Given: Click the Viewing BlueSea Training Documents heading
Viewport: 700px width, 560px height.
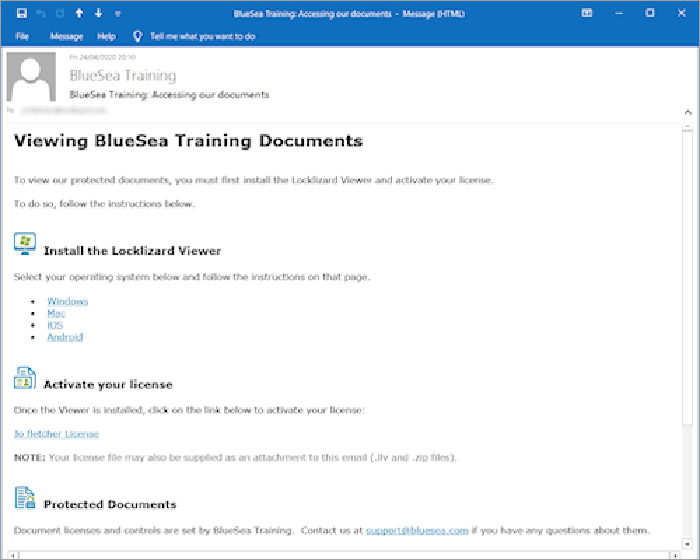Looking at the screenshot, I should click(188, 141).
